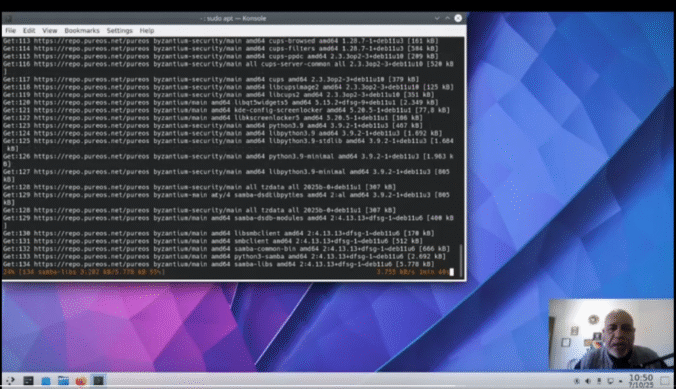Click the Get:122 libkscreenlocker5 line
Screen dimensions: 676x389
tap(213, 118)
